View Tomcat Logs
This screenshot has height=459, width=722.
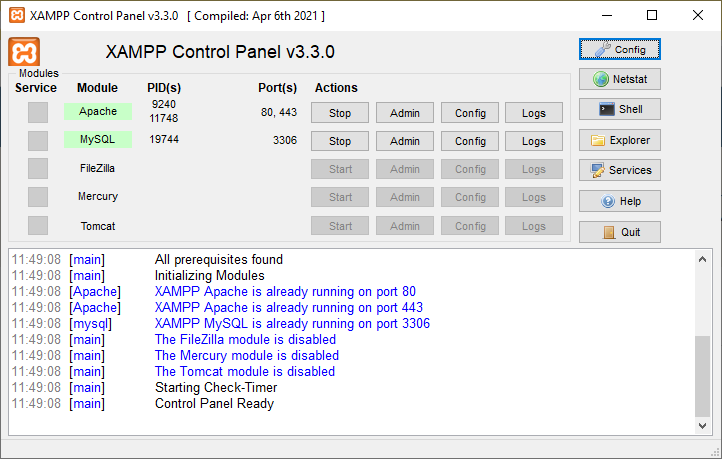[534, 226]
